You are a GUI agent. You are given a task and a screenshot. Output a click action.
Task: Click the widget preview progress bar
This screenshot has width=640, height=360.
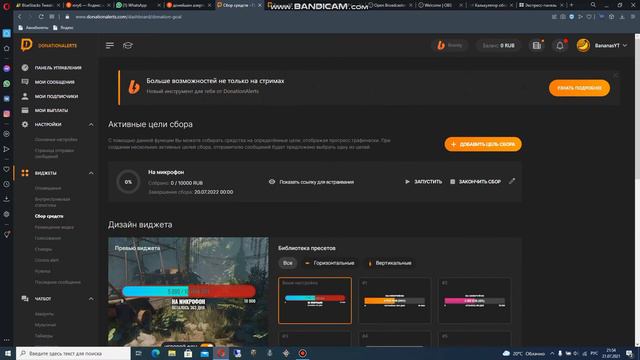tap(189, 291)
